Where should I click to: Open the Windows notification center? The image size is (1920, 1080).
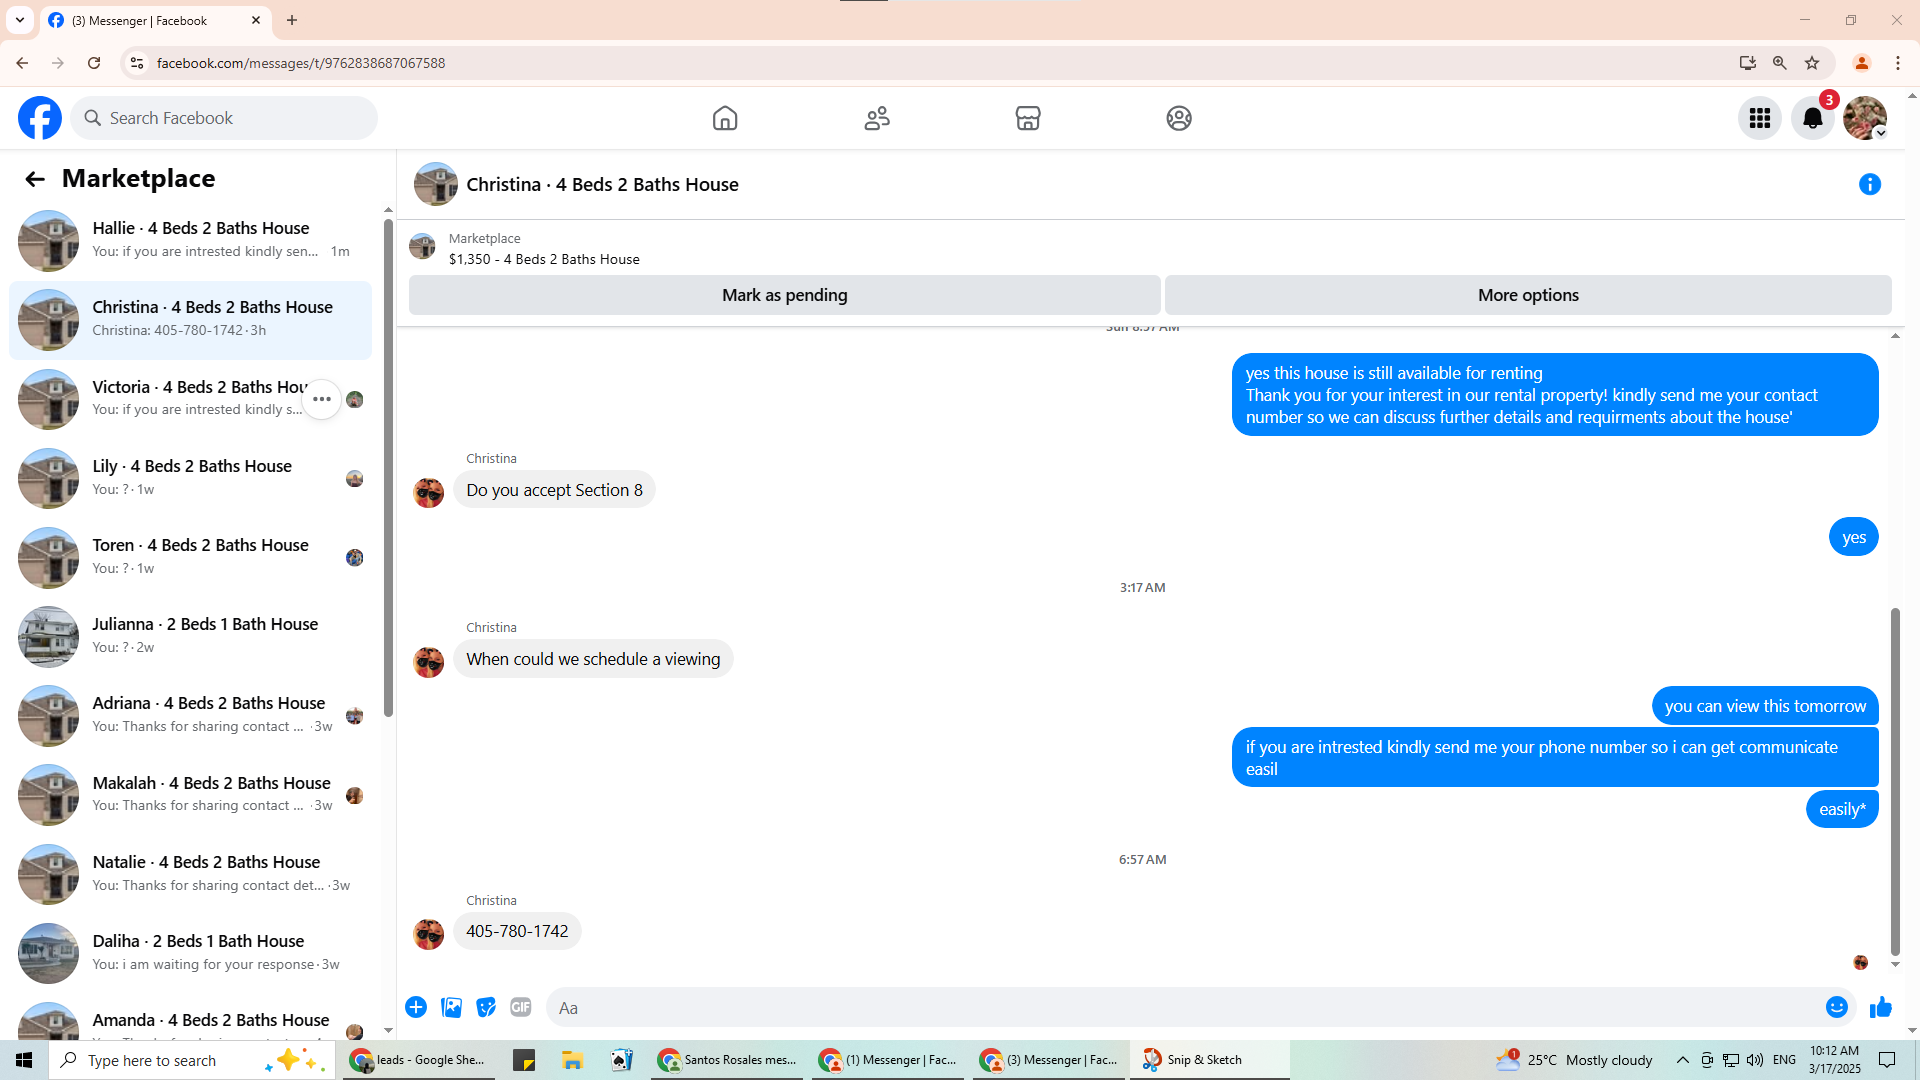(1888, 1060)
